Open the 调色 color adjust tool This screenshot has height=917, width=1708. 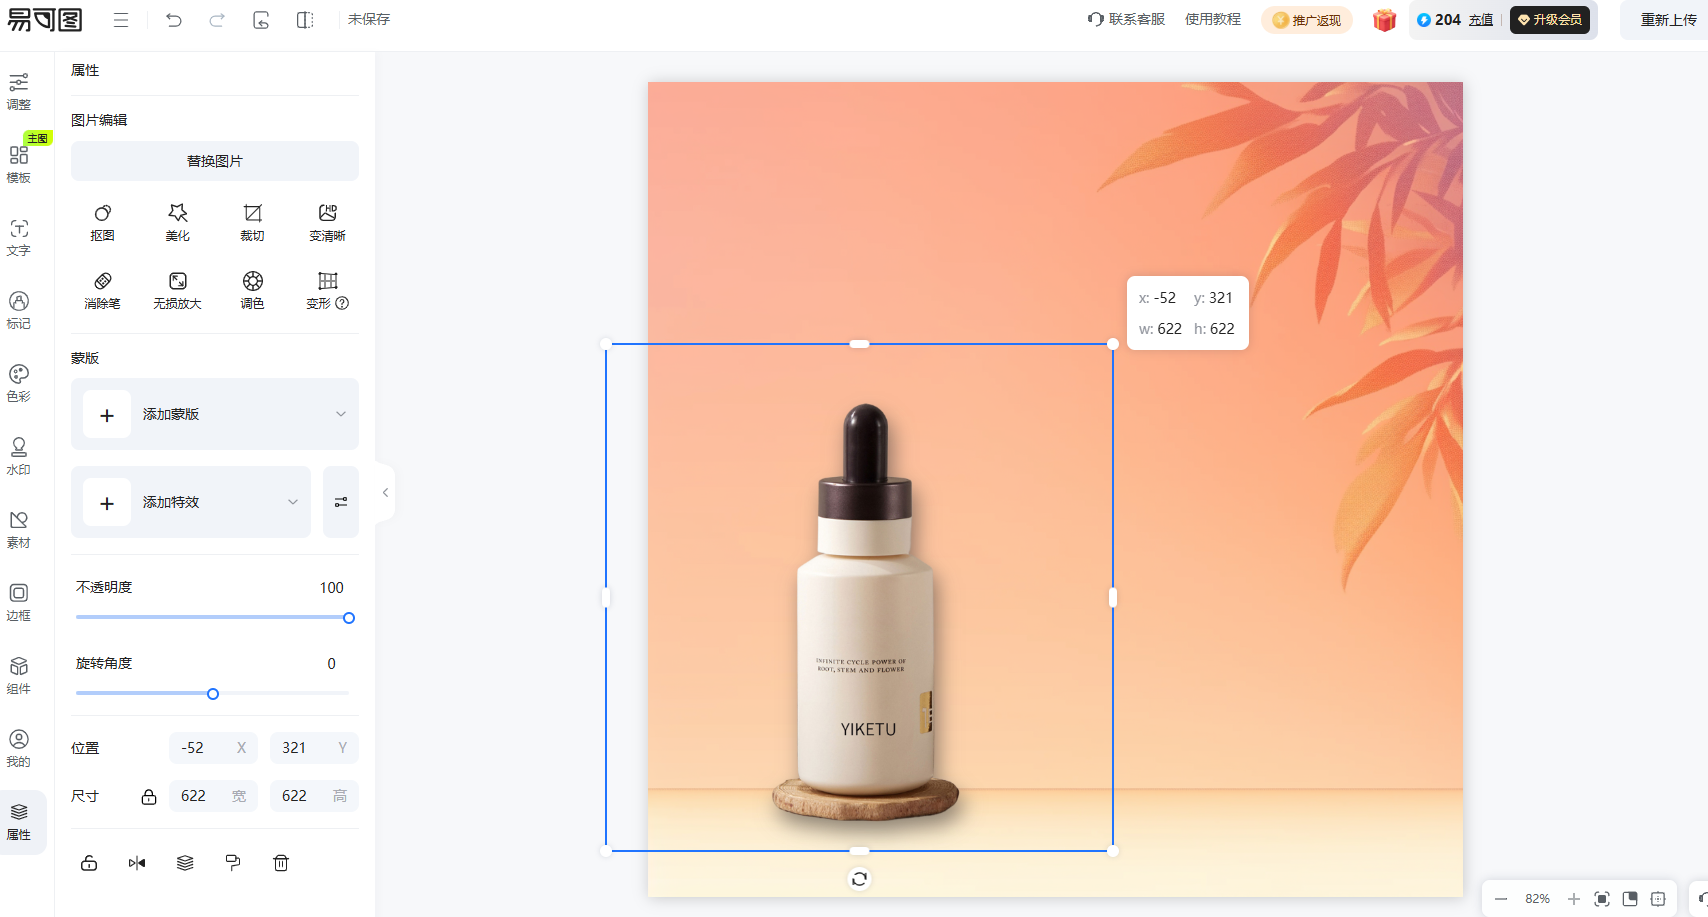(253, 291)
